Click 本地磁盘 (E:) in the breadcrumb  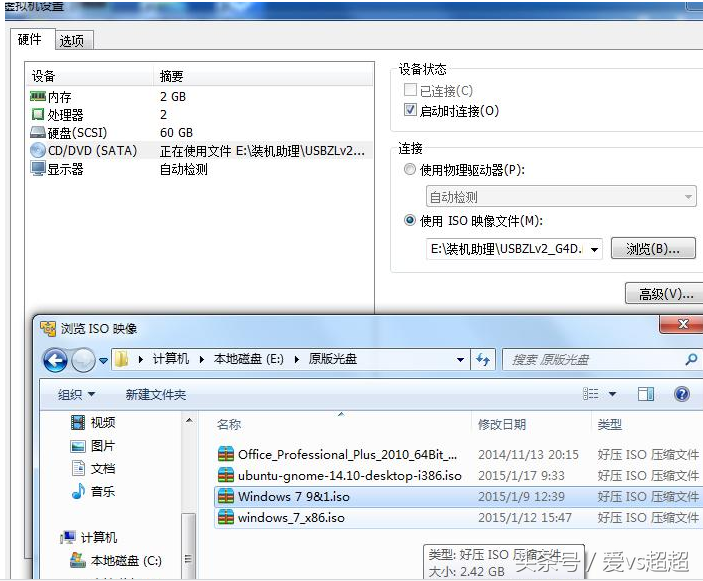pyautogui.click(x=249, y=359)
